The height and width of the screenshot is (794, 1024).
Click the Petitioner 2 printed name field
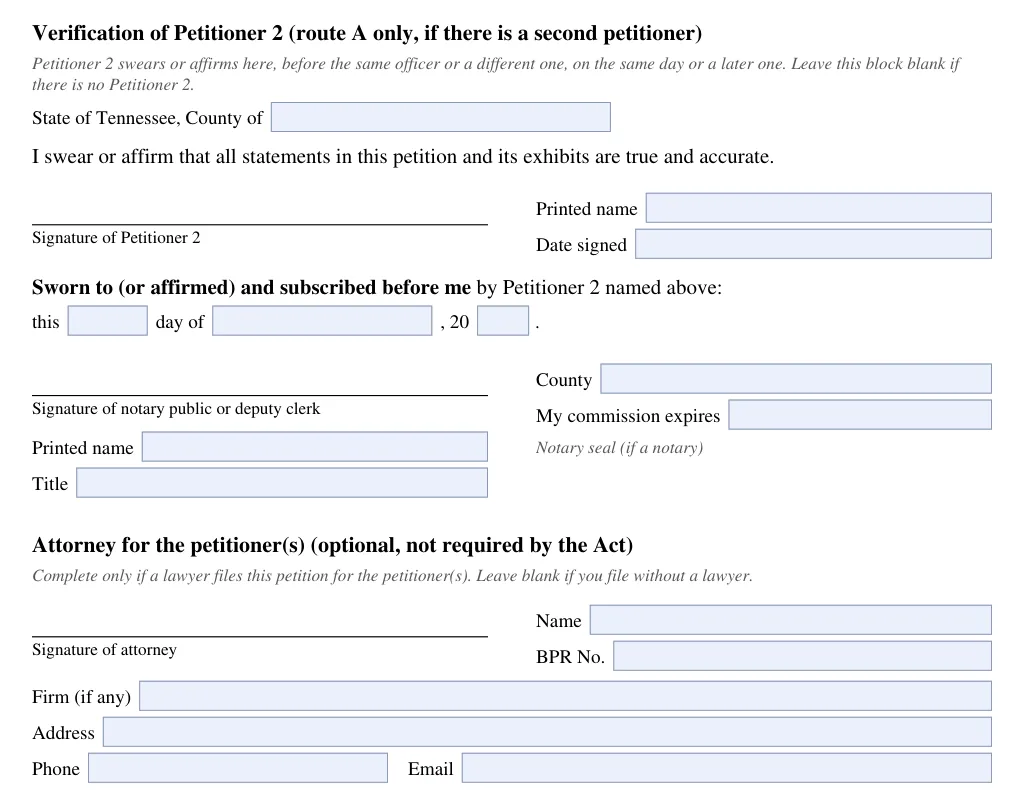coord(818,208)
